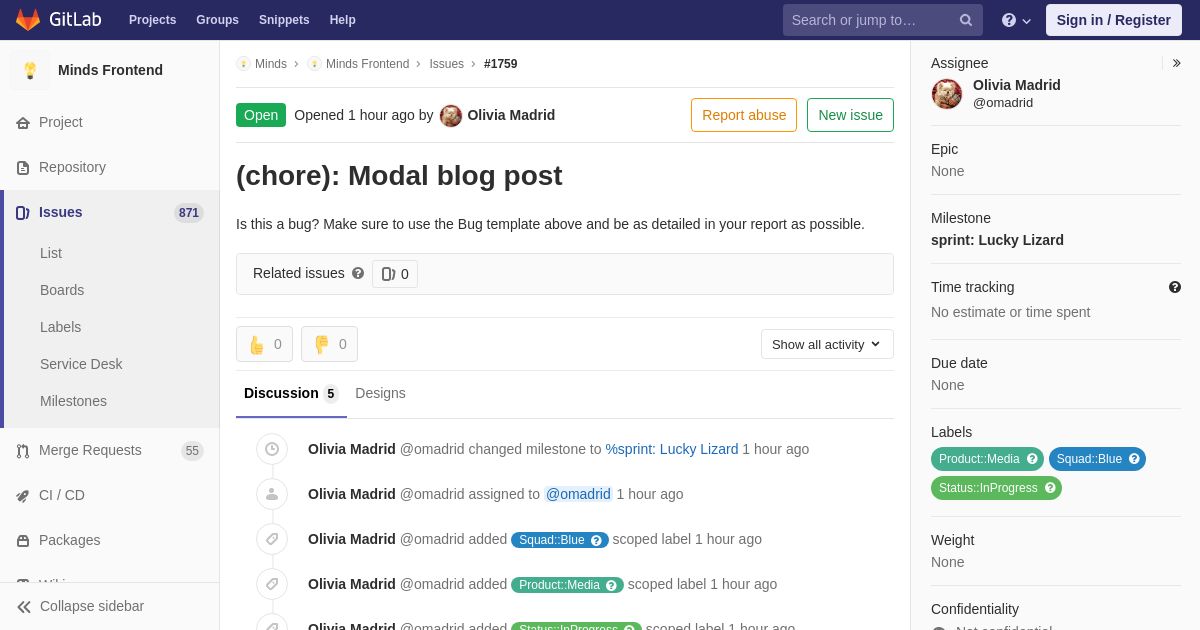Screen dimensions: 1200x630
Task: Click the search or jump to field
Action: point(870,20)
